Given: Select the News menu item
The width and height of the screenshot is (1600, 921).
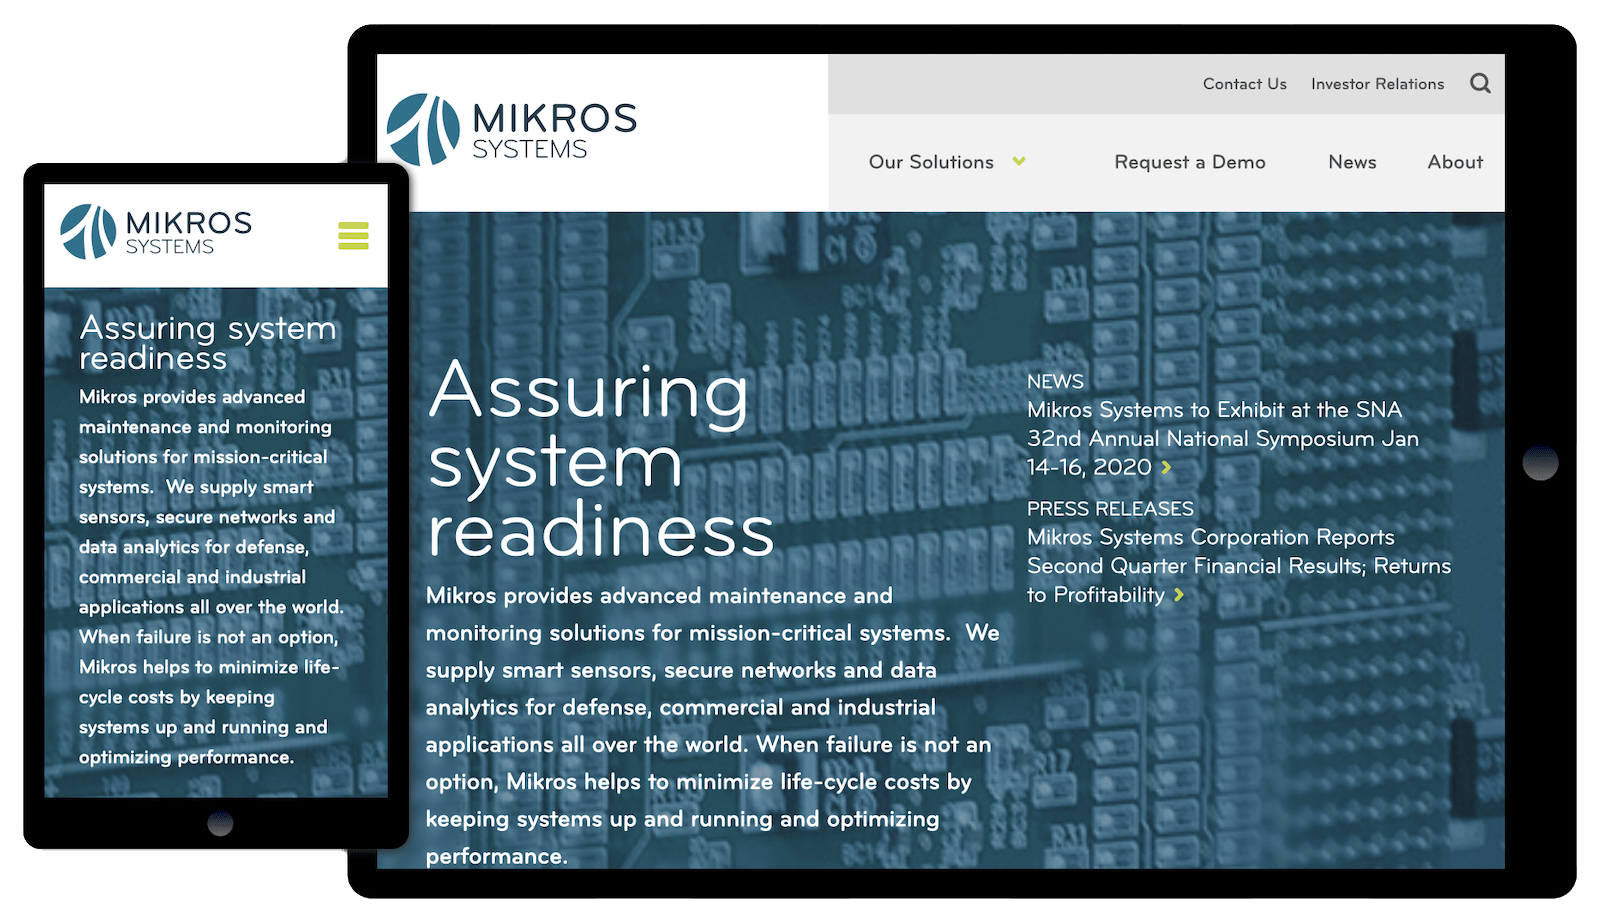Looking at the screenshot, I should [x=1351, y=161].
